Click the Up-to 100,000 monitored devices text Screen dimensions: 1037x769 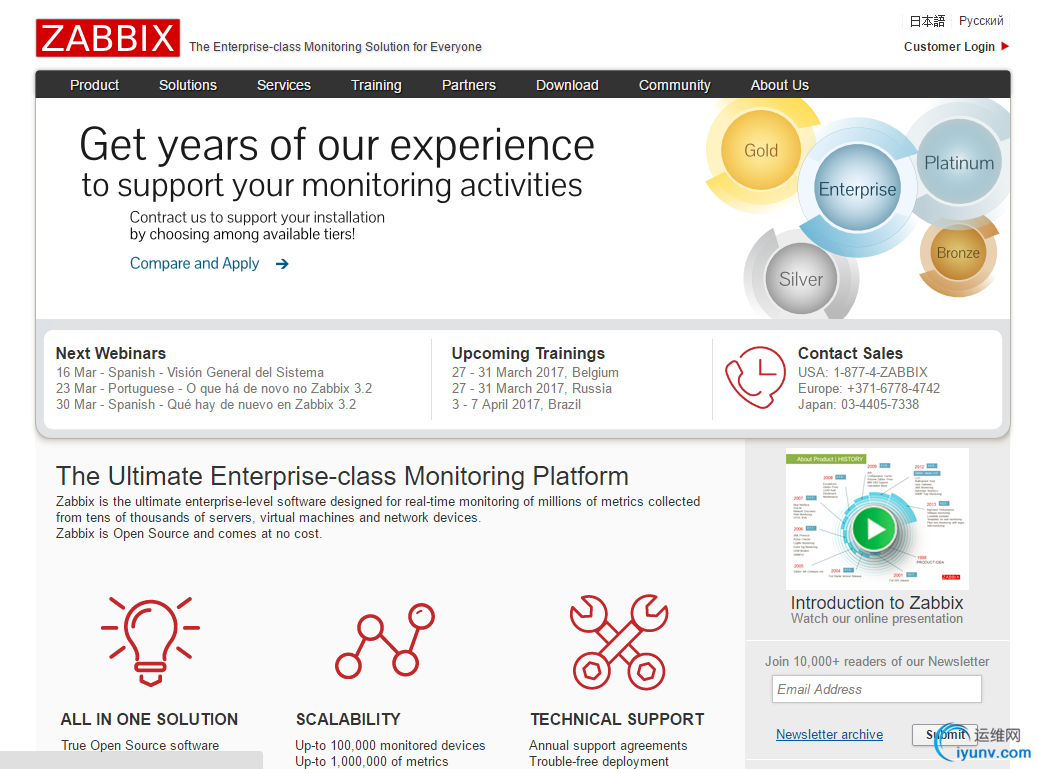tap(390, 745)
